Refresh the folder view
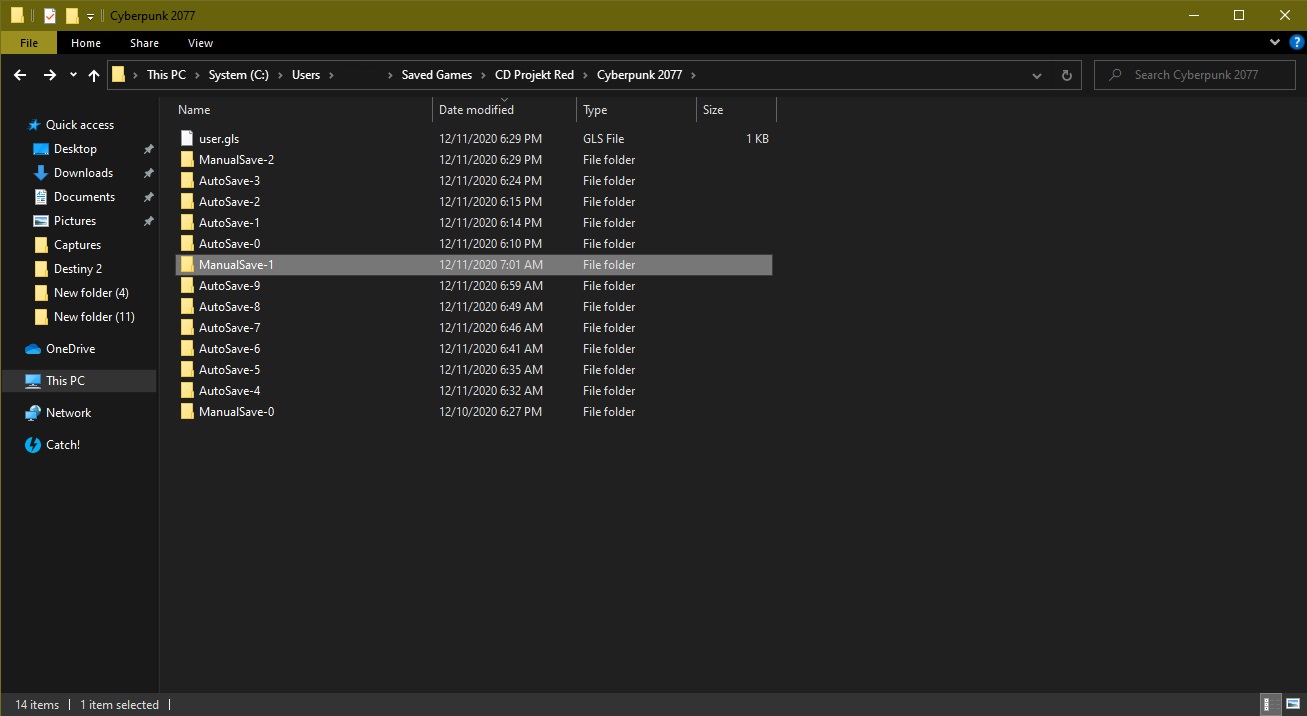 coord(1066,75)
